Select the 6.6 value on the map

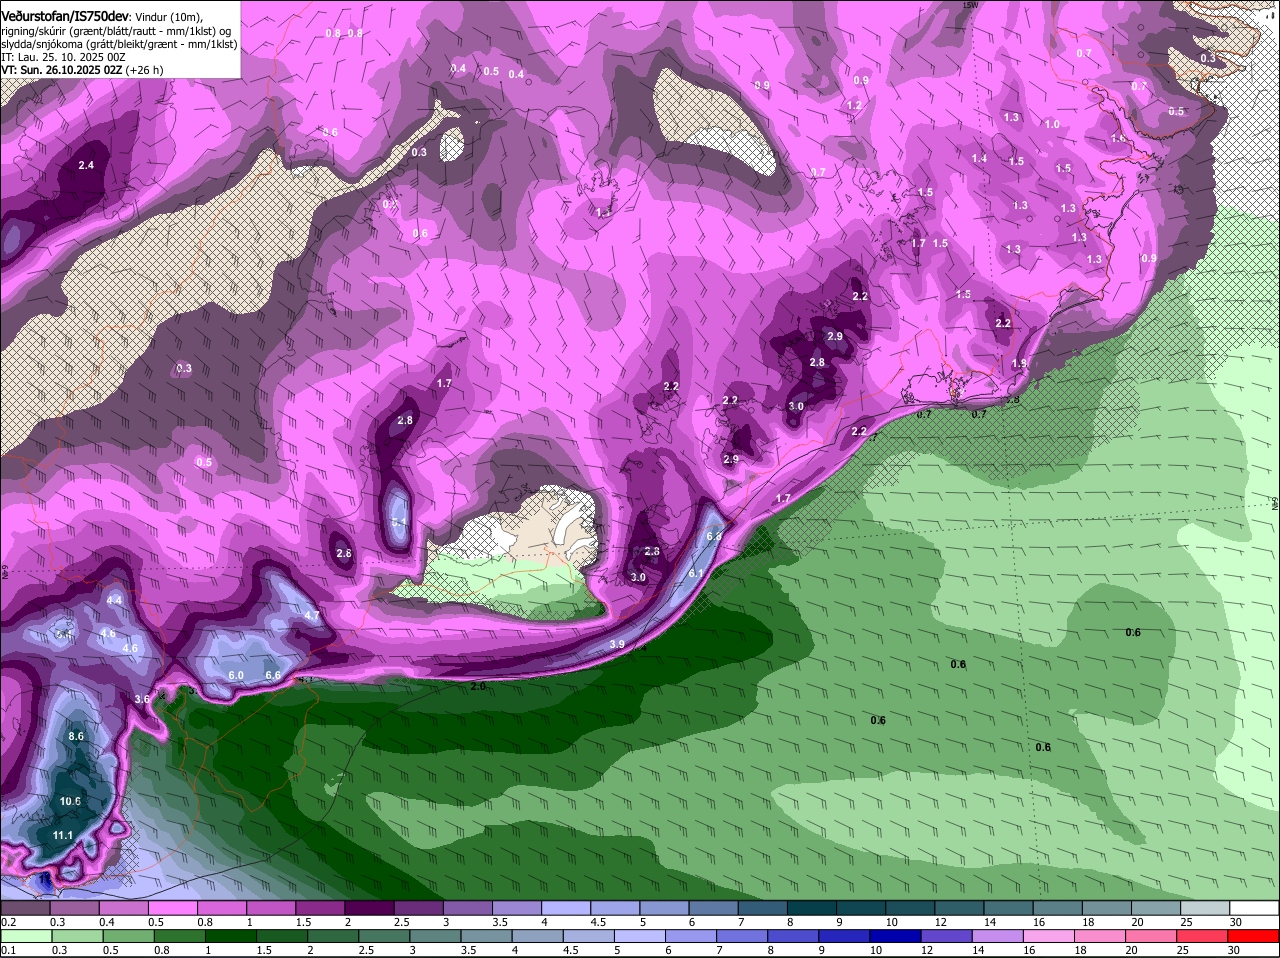[x=273, y=675]
